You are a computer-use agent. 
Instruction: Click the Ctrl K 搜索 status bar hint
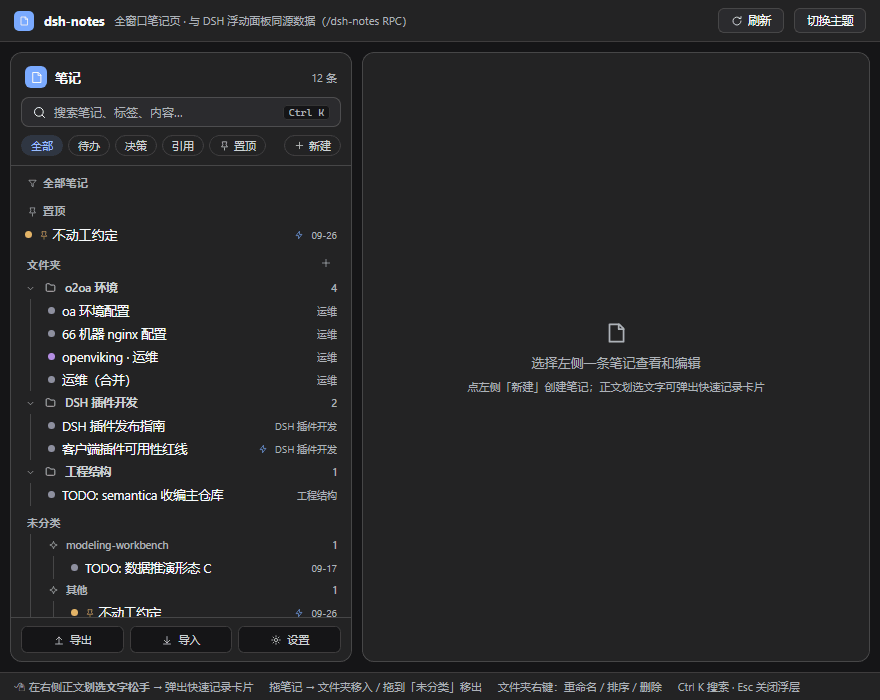704,687
